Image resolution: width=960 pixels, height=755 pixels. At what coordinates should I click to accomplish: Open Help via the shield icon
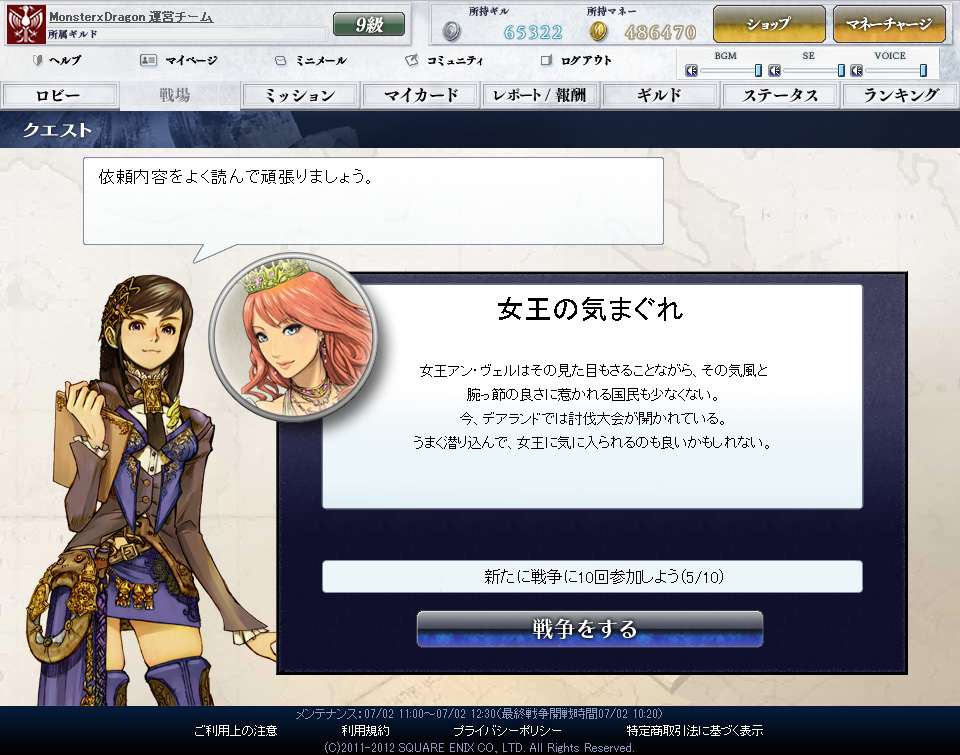click(39, 60)
